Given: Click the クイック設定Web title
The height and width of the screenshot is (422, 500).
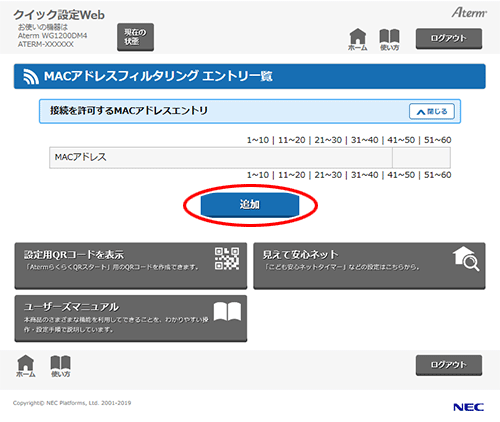Looking at the screenshot, I should coord(59,15).
